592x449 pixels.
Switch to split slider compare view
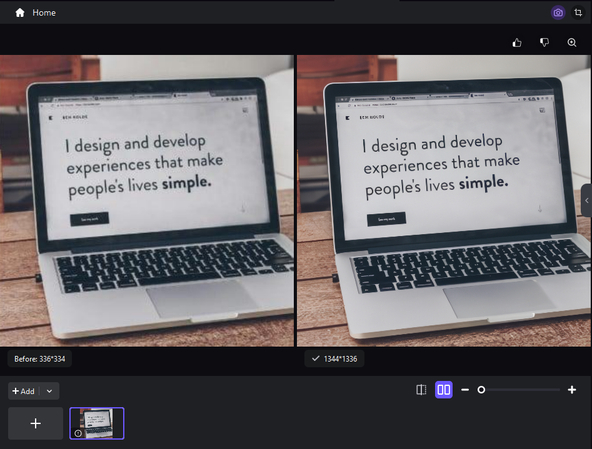pos(421,390)
